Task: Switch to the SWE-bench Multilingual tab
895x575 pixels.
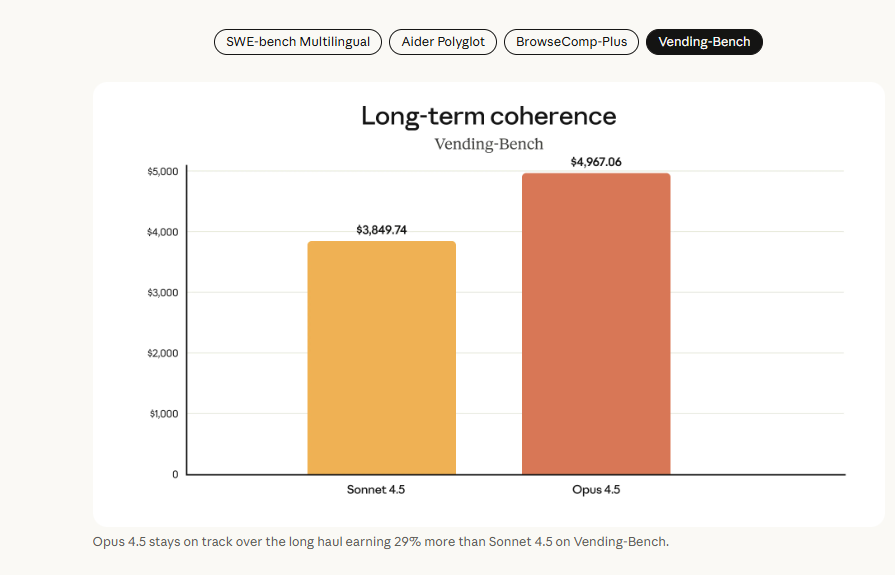Action: [296, 42]
